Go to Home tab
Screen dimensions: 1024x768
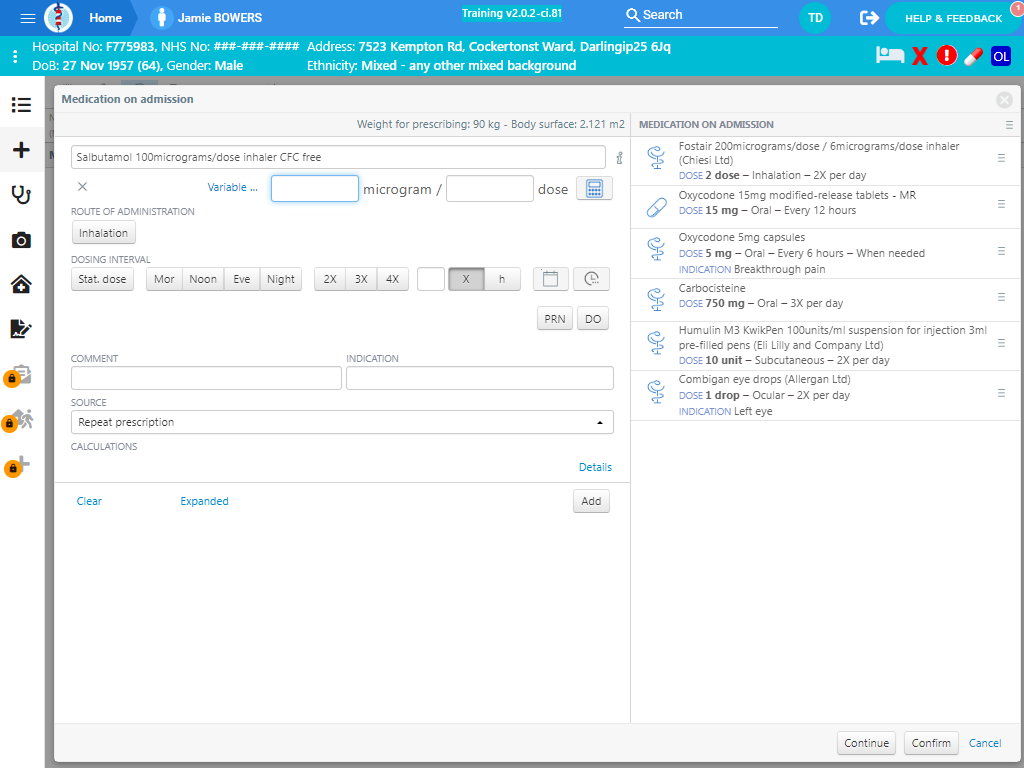105,18
